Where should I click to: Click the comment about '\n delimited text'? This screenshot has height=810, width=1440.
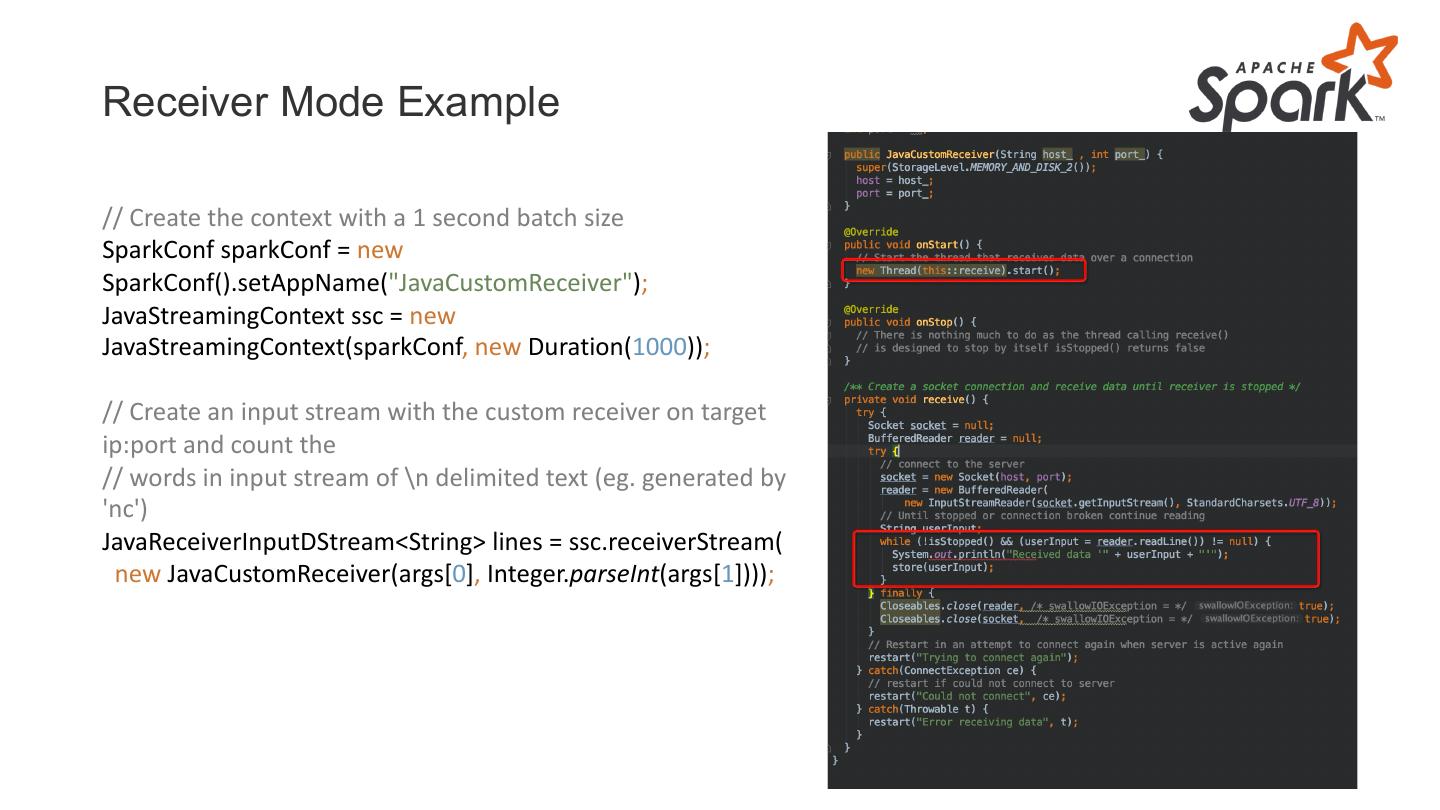(444, 478)
